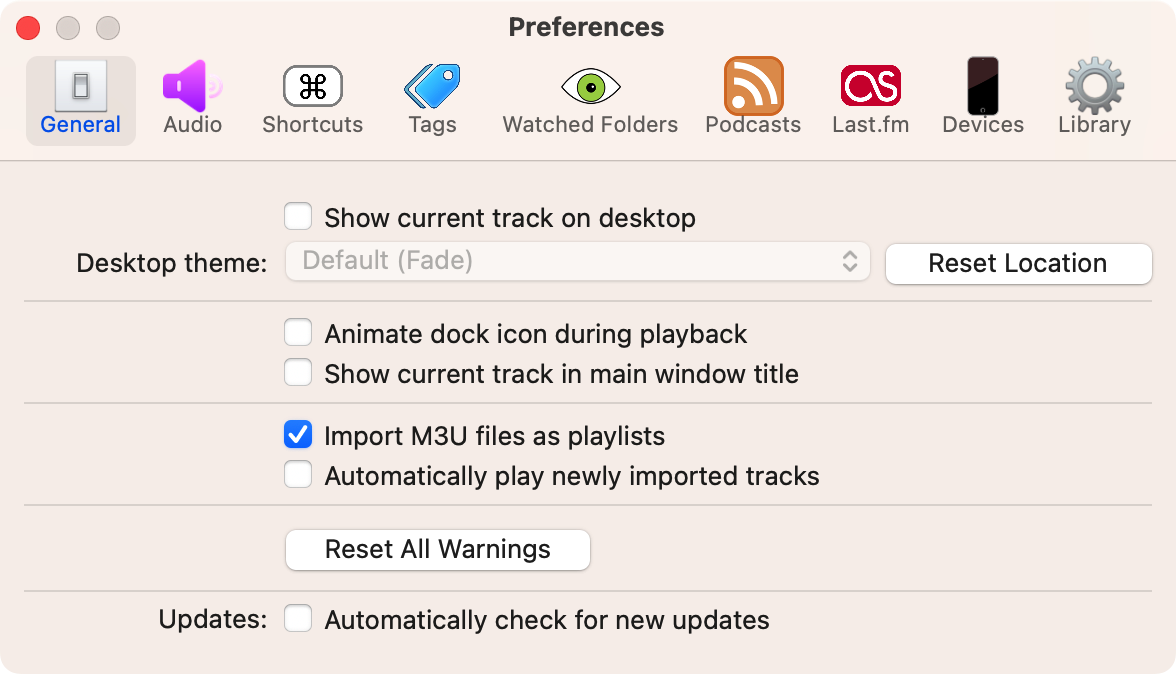Toggle Show current track in main window title
Image resolution: width=1176 pixels, height=674 pixels.
[298, 373]
